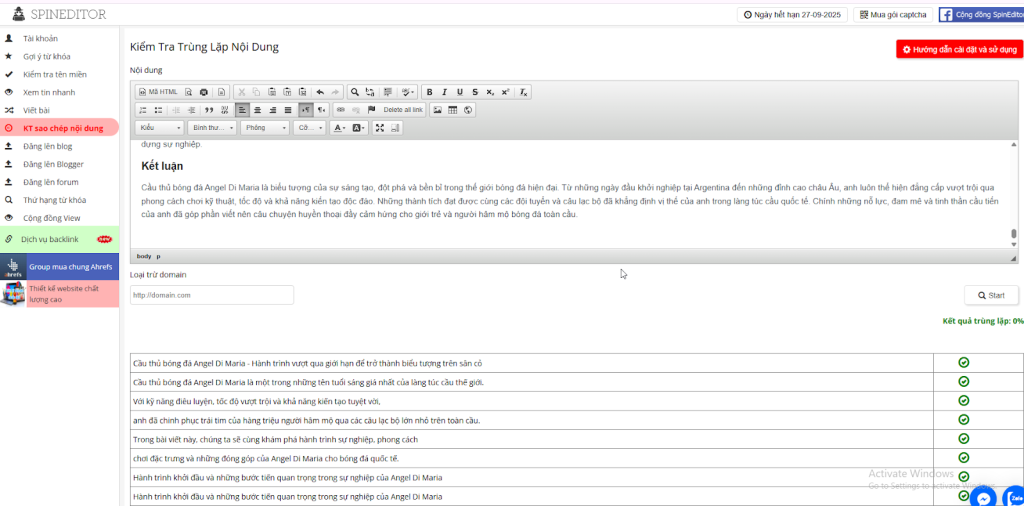The image size is (1024, 506).
Task: Insert a table with the table icon
Action: [452, 110]
